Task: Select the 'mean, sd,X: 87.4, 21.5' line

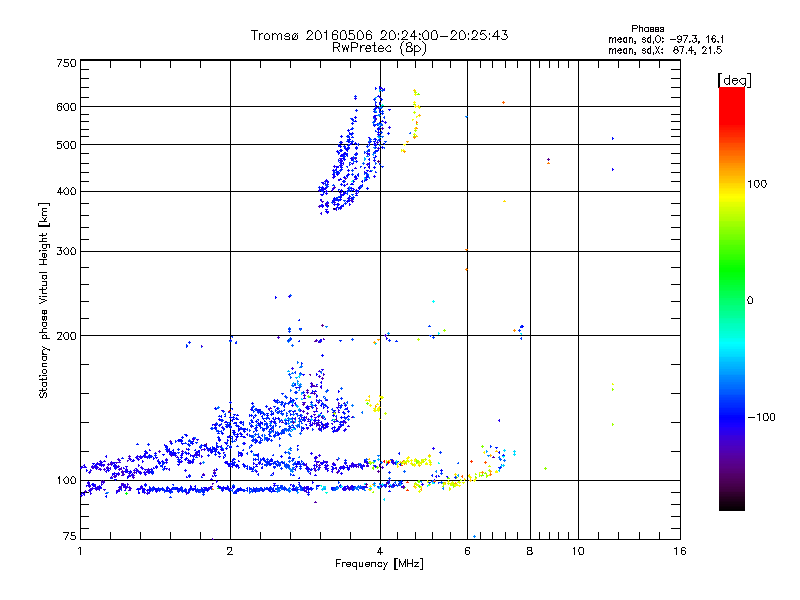Action: [x=665, y=51]
